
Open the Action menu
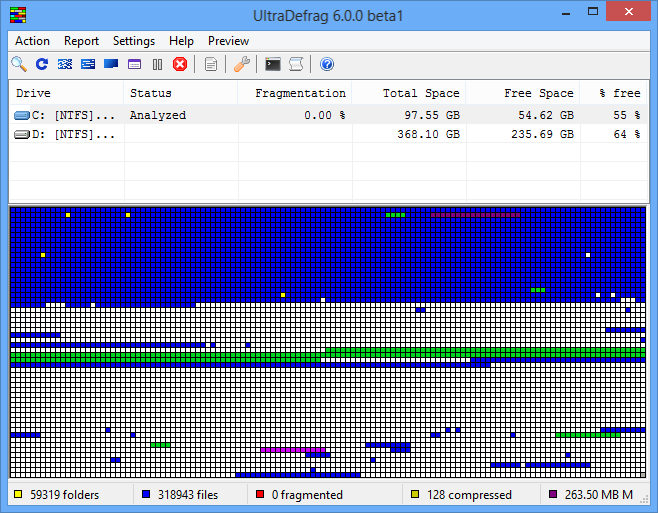point(32,41)
